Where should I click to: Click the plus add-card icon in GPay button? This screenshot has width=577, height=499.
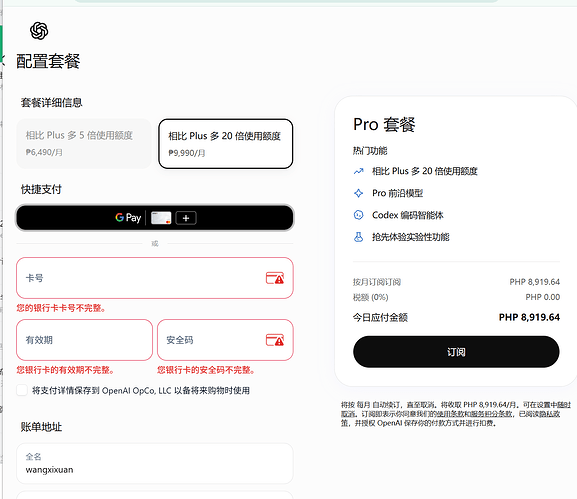(186, 218)
